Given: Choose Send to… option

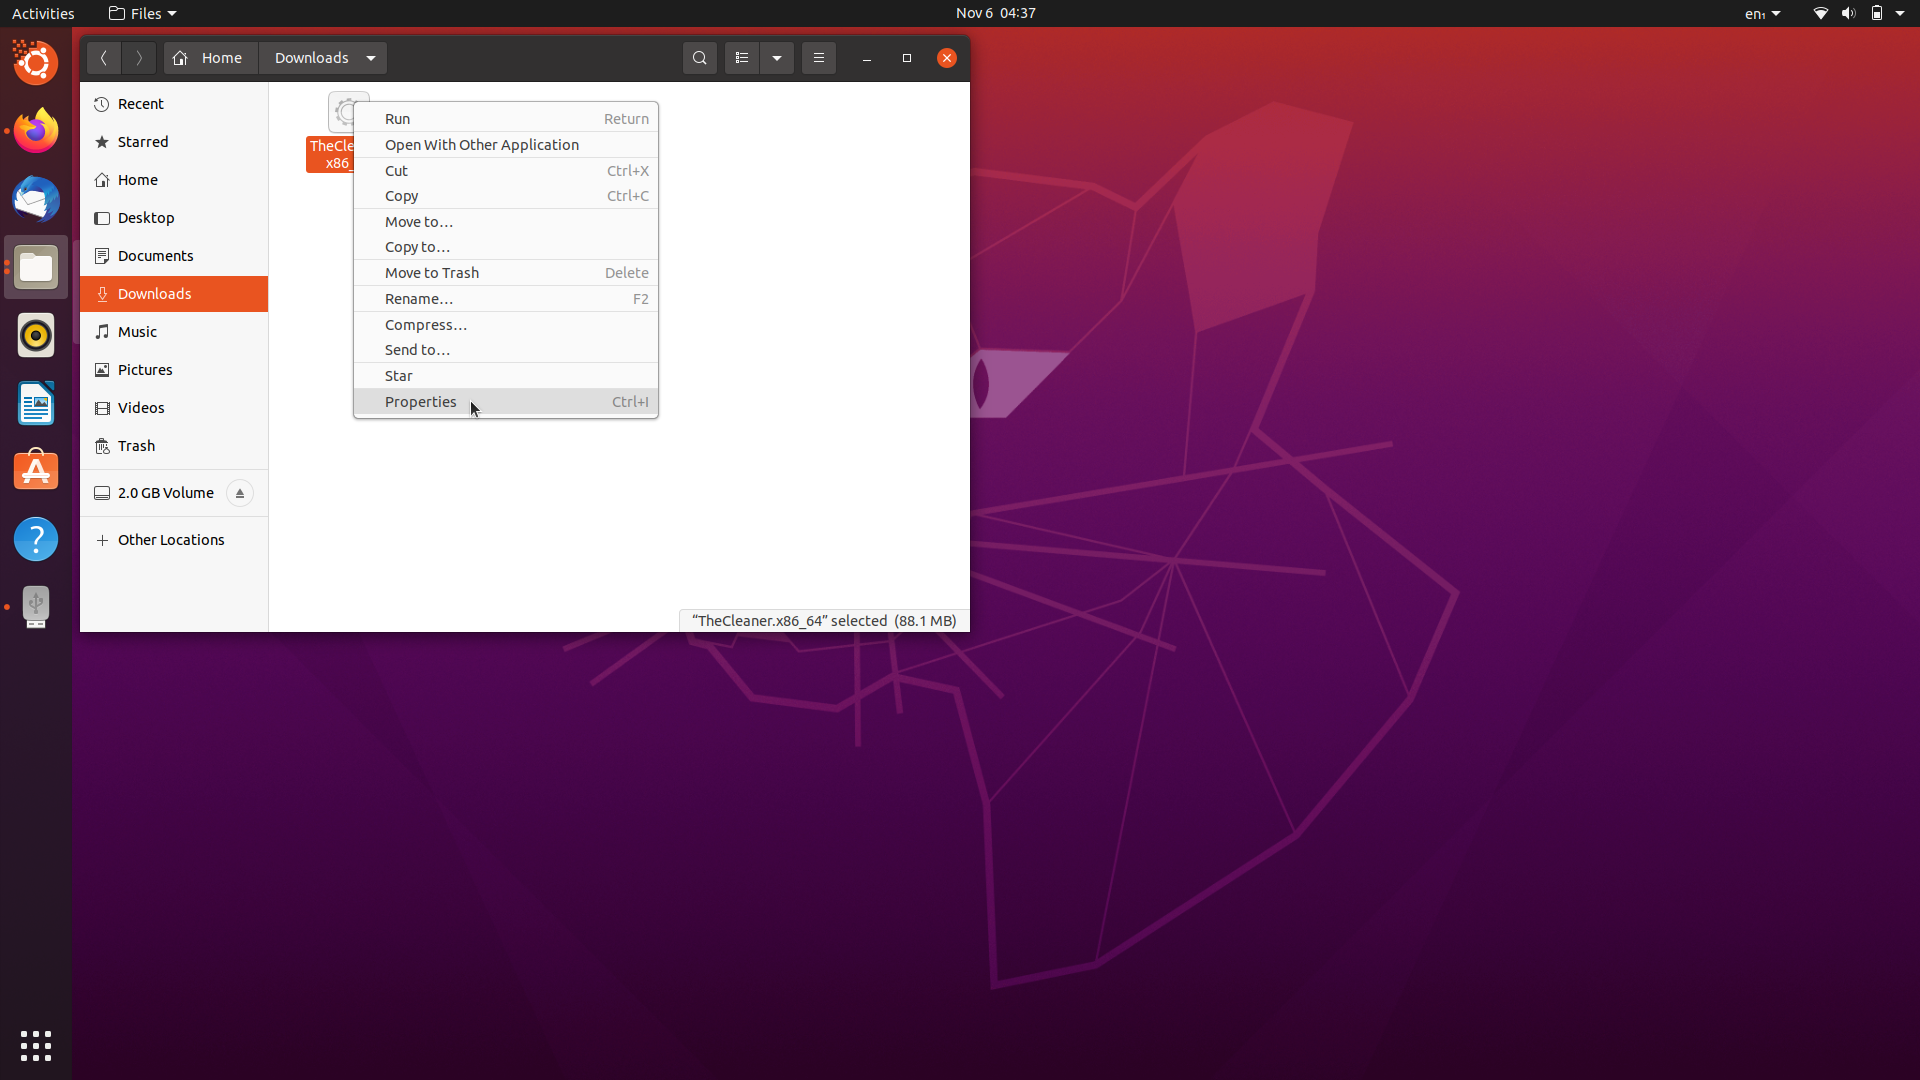Looking at the screenshot, I should [x=506, y=350].
